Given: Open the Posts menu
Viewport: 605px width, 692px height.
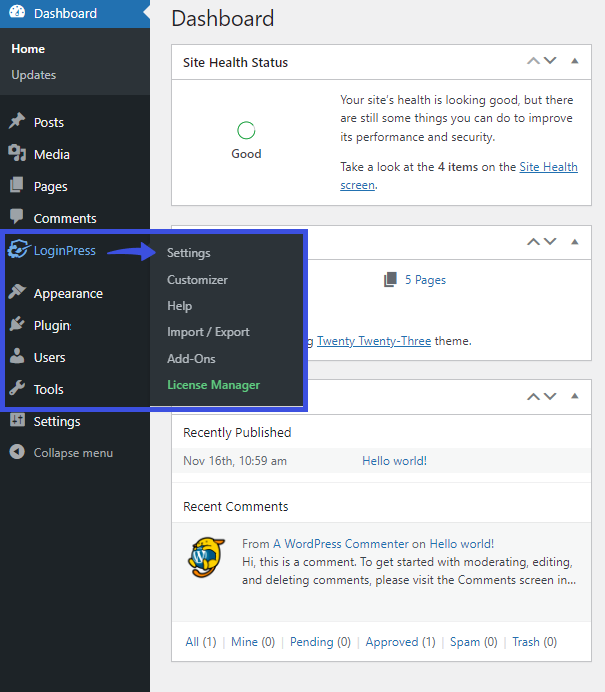Looking at the screenshot, I should pyautogui.click(x=49, y=122).
